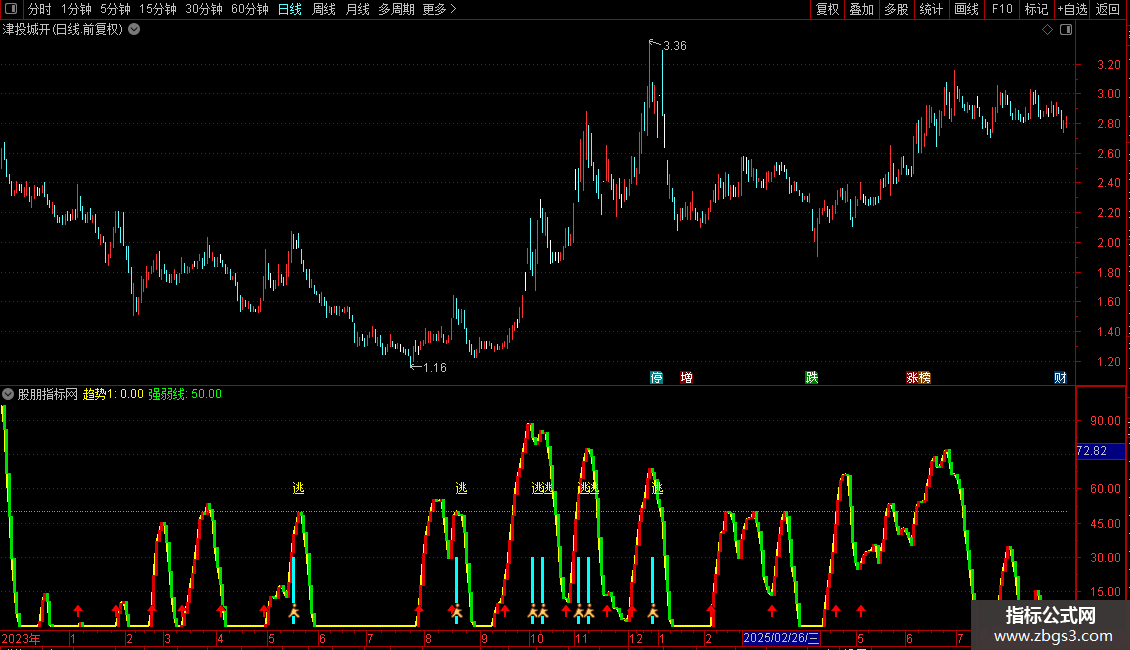The height and width of the screenshot is (650, 1130).
Task: Click the 72.82 indicator value box
Action: click(x=1100, y=451)
